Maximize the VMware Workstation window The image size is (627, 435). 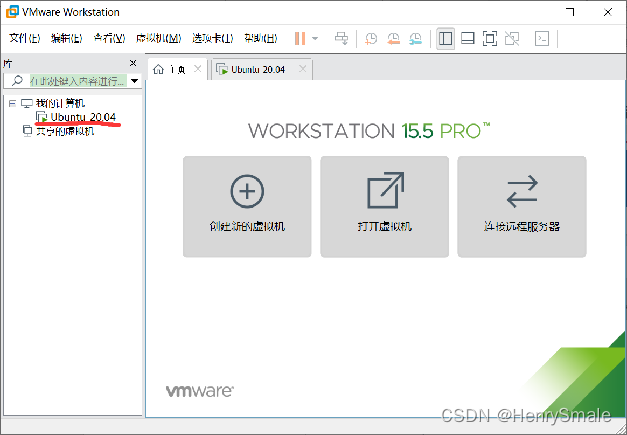pos(571,12)
